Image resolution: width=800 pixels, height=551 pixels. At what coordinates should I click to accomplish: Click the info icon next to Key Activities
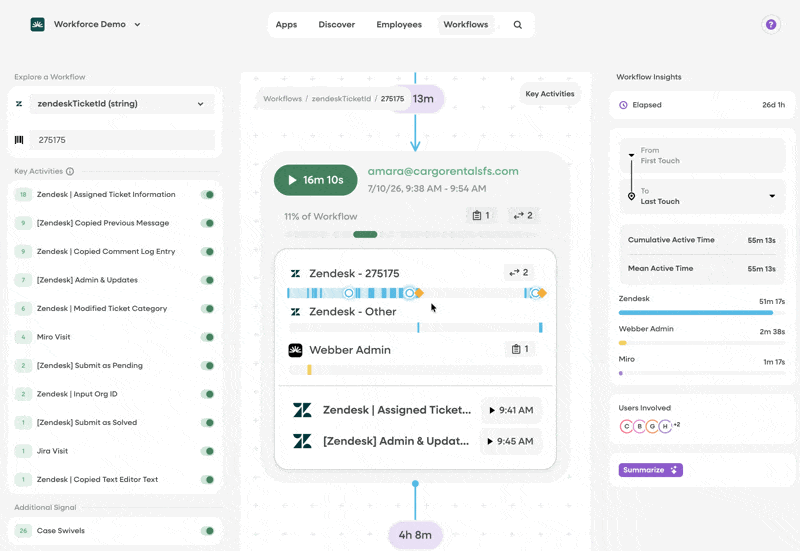coord(70,171)
